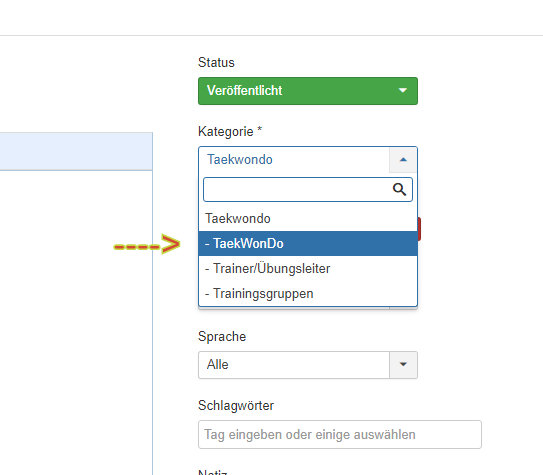Viewport: 543px width, 475px height.
Task: Collapse the Kategorie dropdown showing Taekwondo
Action: point(308,160)
